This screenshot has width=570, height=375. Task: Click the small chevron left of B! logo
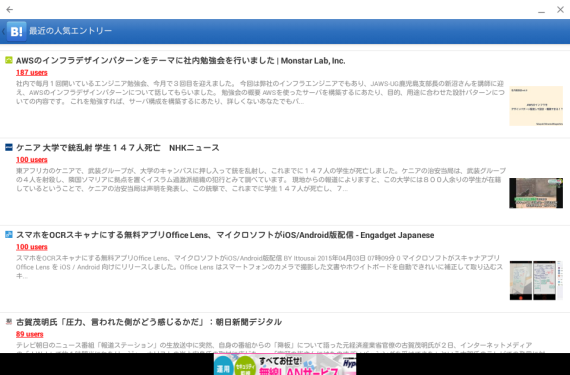click(x=3, y=31)
